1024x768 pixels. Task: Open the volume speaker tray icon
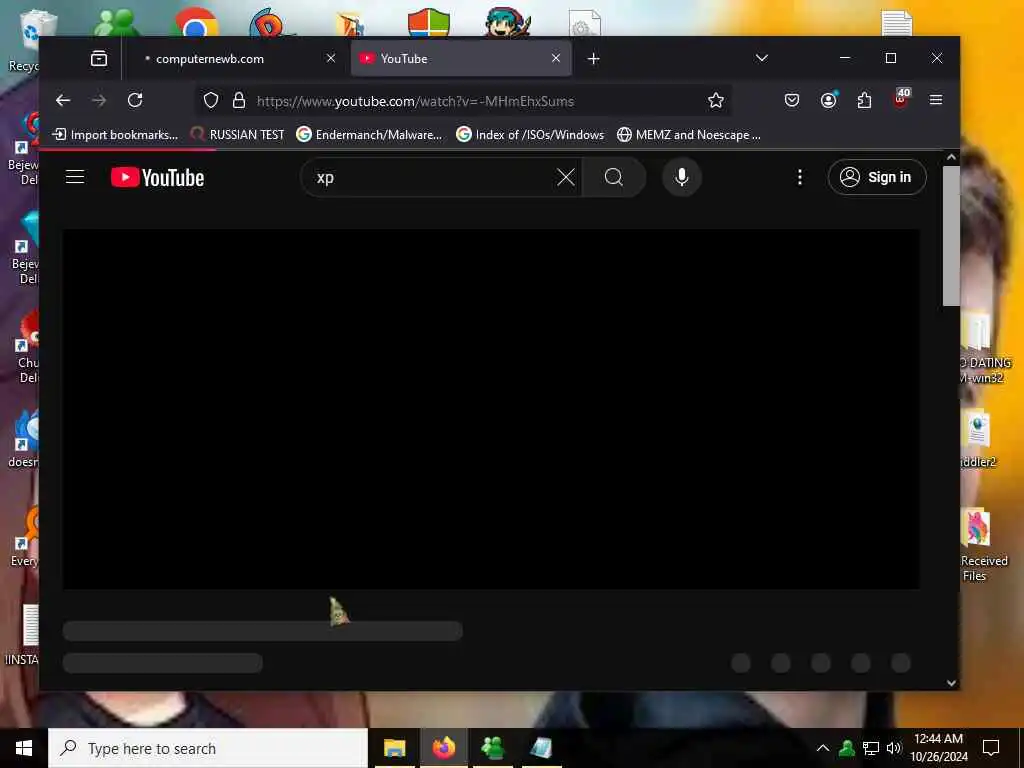894,748
